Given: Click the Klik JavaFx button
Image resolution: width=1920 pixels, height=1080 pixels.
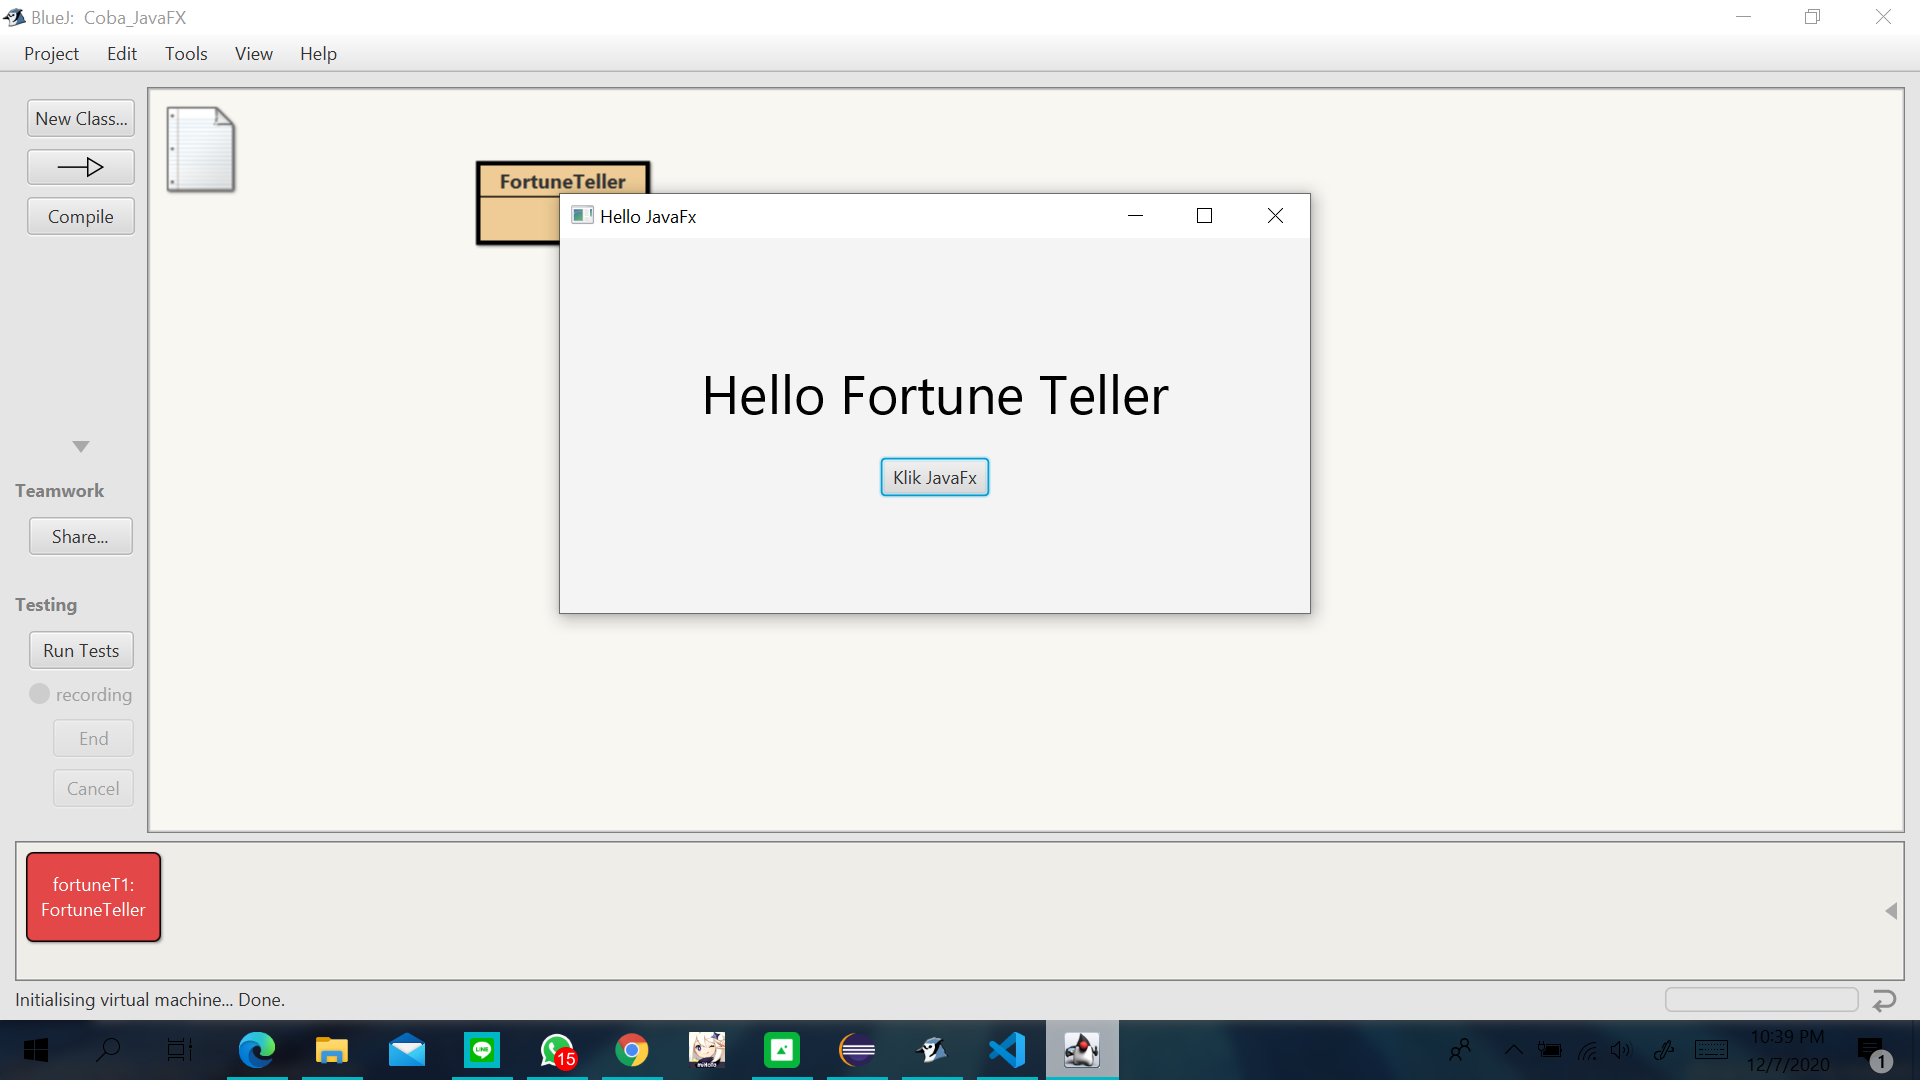Looking at the screenshot, I should [934, 478].
